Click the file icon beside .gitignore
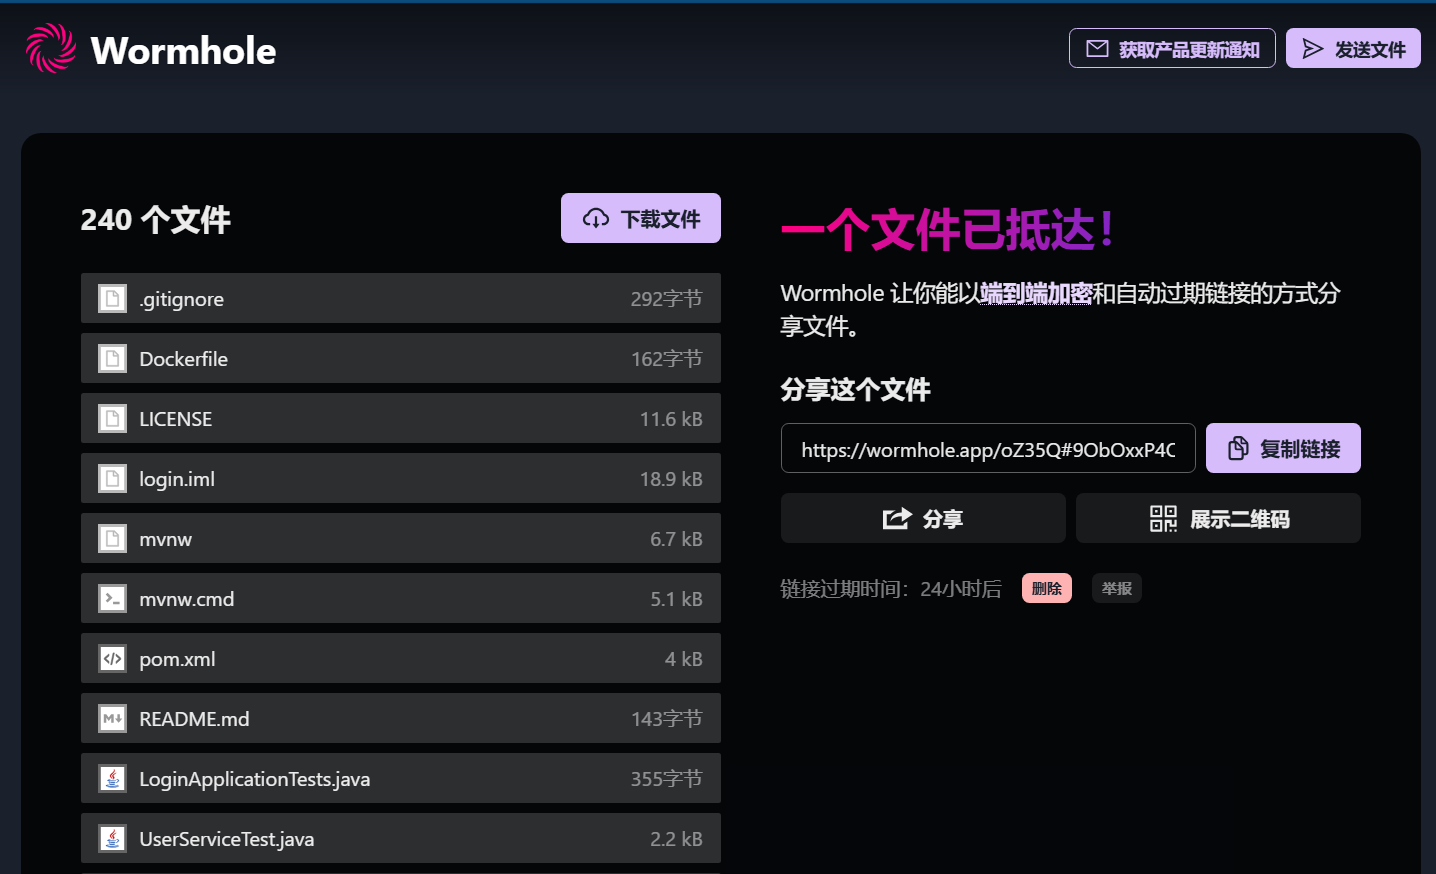 pos(113,299)
